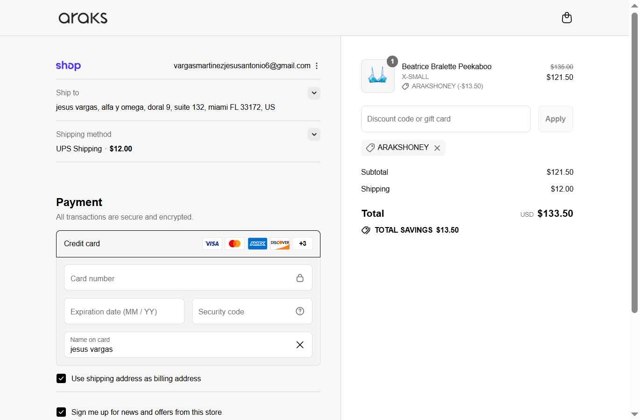Click the Discover card icon
Viewport: 640px width, 420px height.
pyautogui.click(x=280, y=244)
